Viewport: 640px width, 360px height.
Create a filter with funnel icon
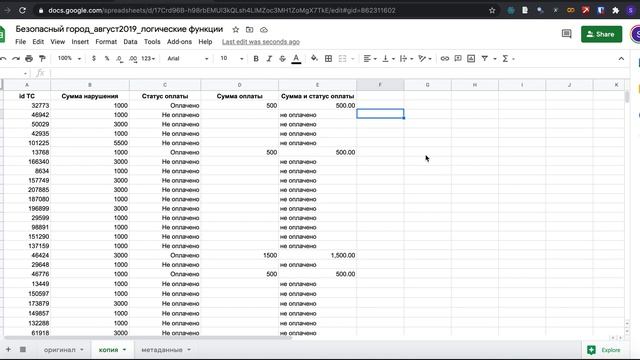point(484,59)
